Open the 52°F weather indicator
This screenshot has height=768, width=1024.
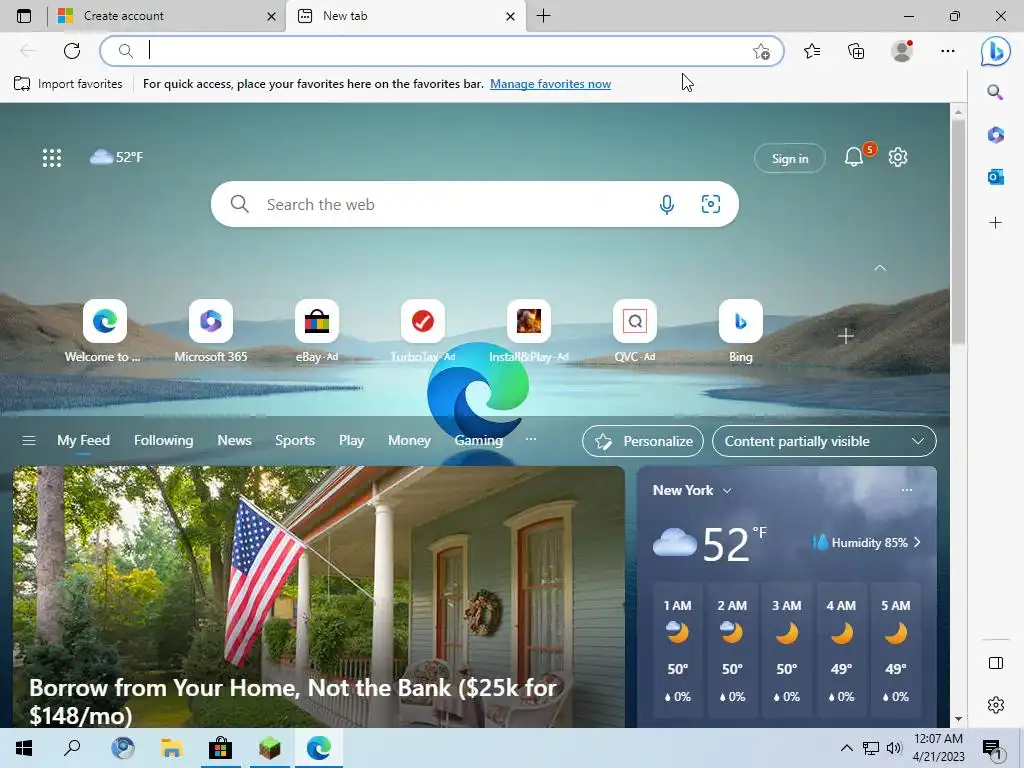(x=116, y=157)
